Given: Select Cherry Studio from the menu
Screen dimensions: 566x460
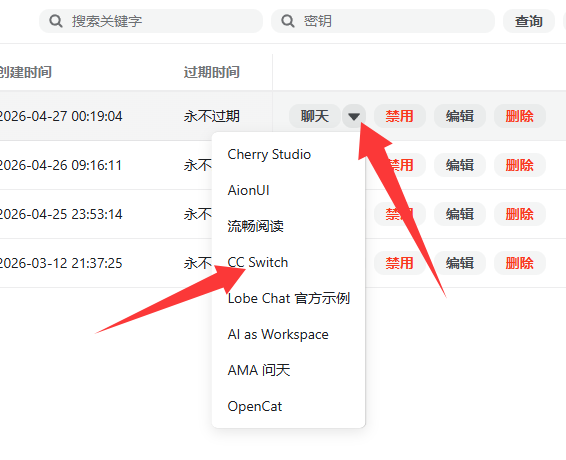Looking at the screenshot, I should pyautogui.click(x=288, y=155).
